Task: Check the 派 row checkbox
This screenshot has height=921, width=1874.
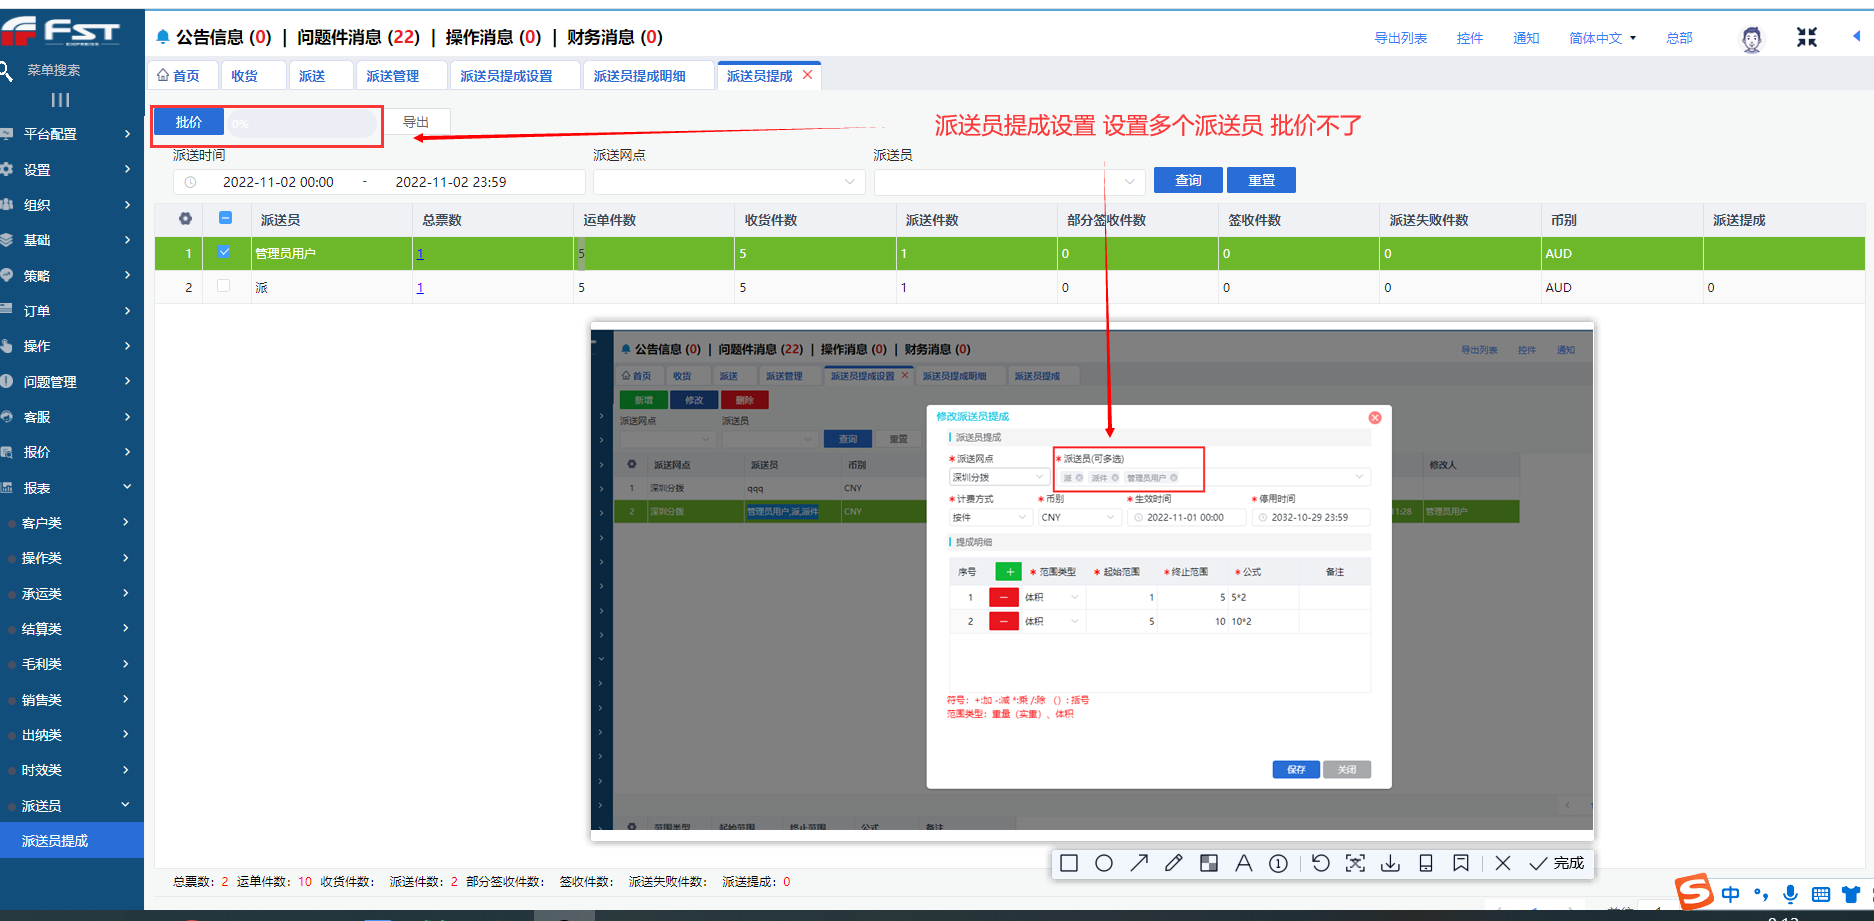Action: click(224, 286)
